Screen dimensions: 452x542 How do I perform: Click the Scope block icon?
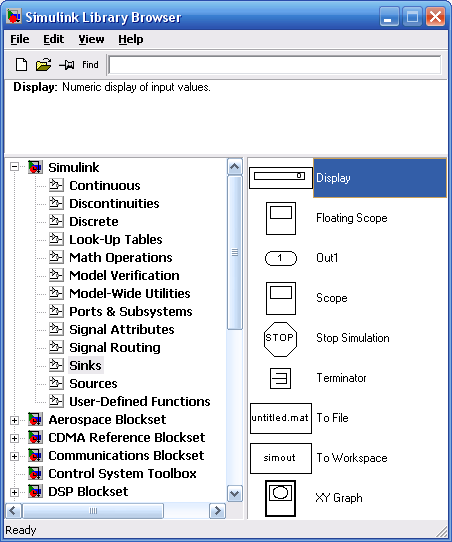[281, 298]
